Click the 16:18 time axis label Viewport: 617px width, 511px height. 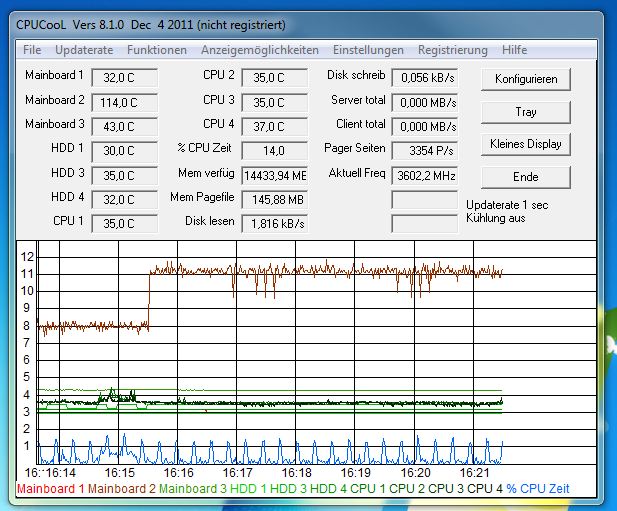297,472
